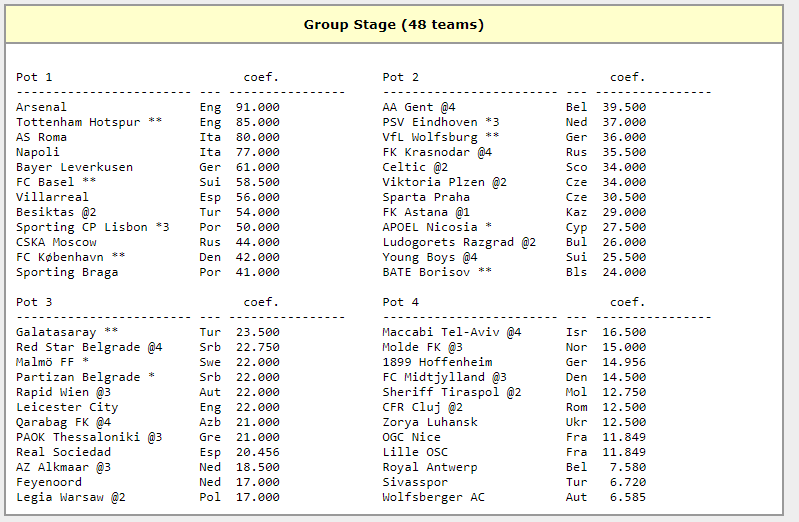Click CSKA Moscow team name
This screenshot has height=522, width=799.
(x=56, y=242)
